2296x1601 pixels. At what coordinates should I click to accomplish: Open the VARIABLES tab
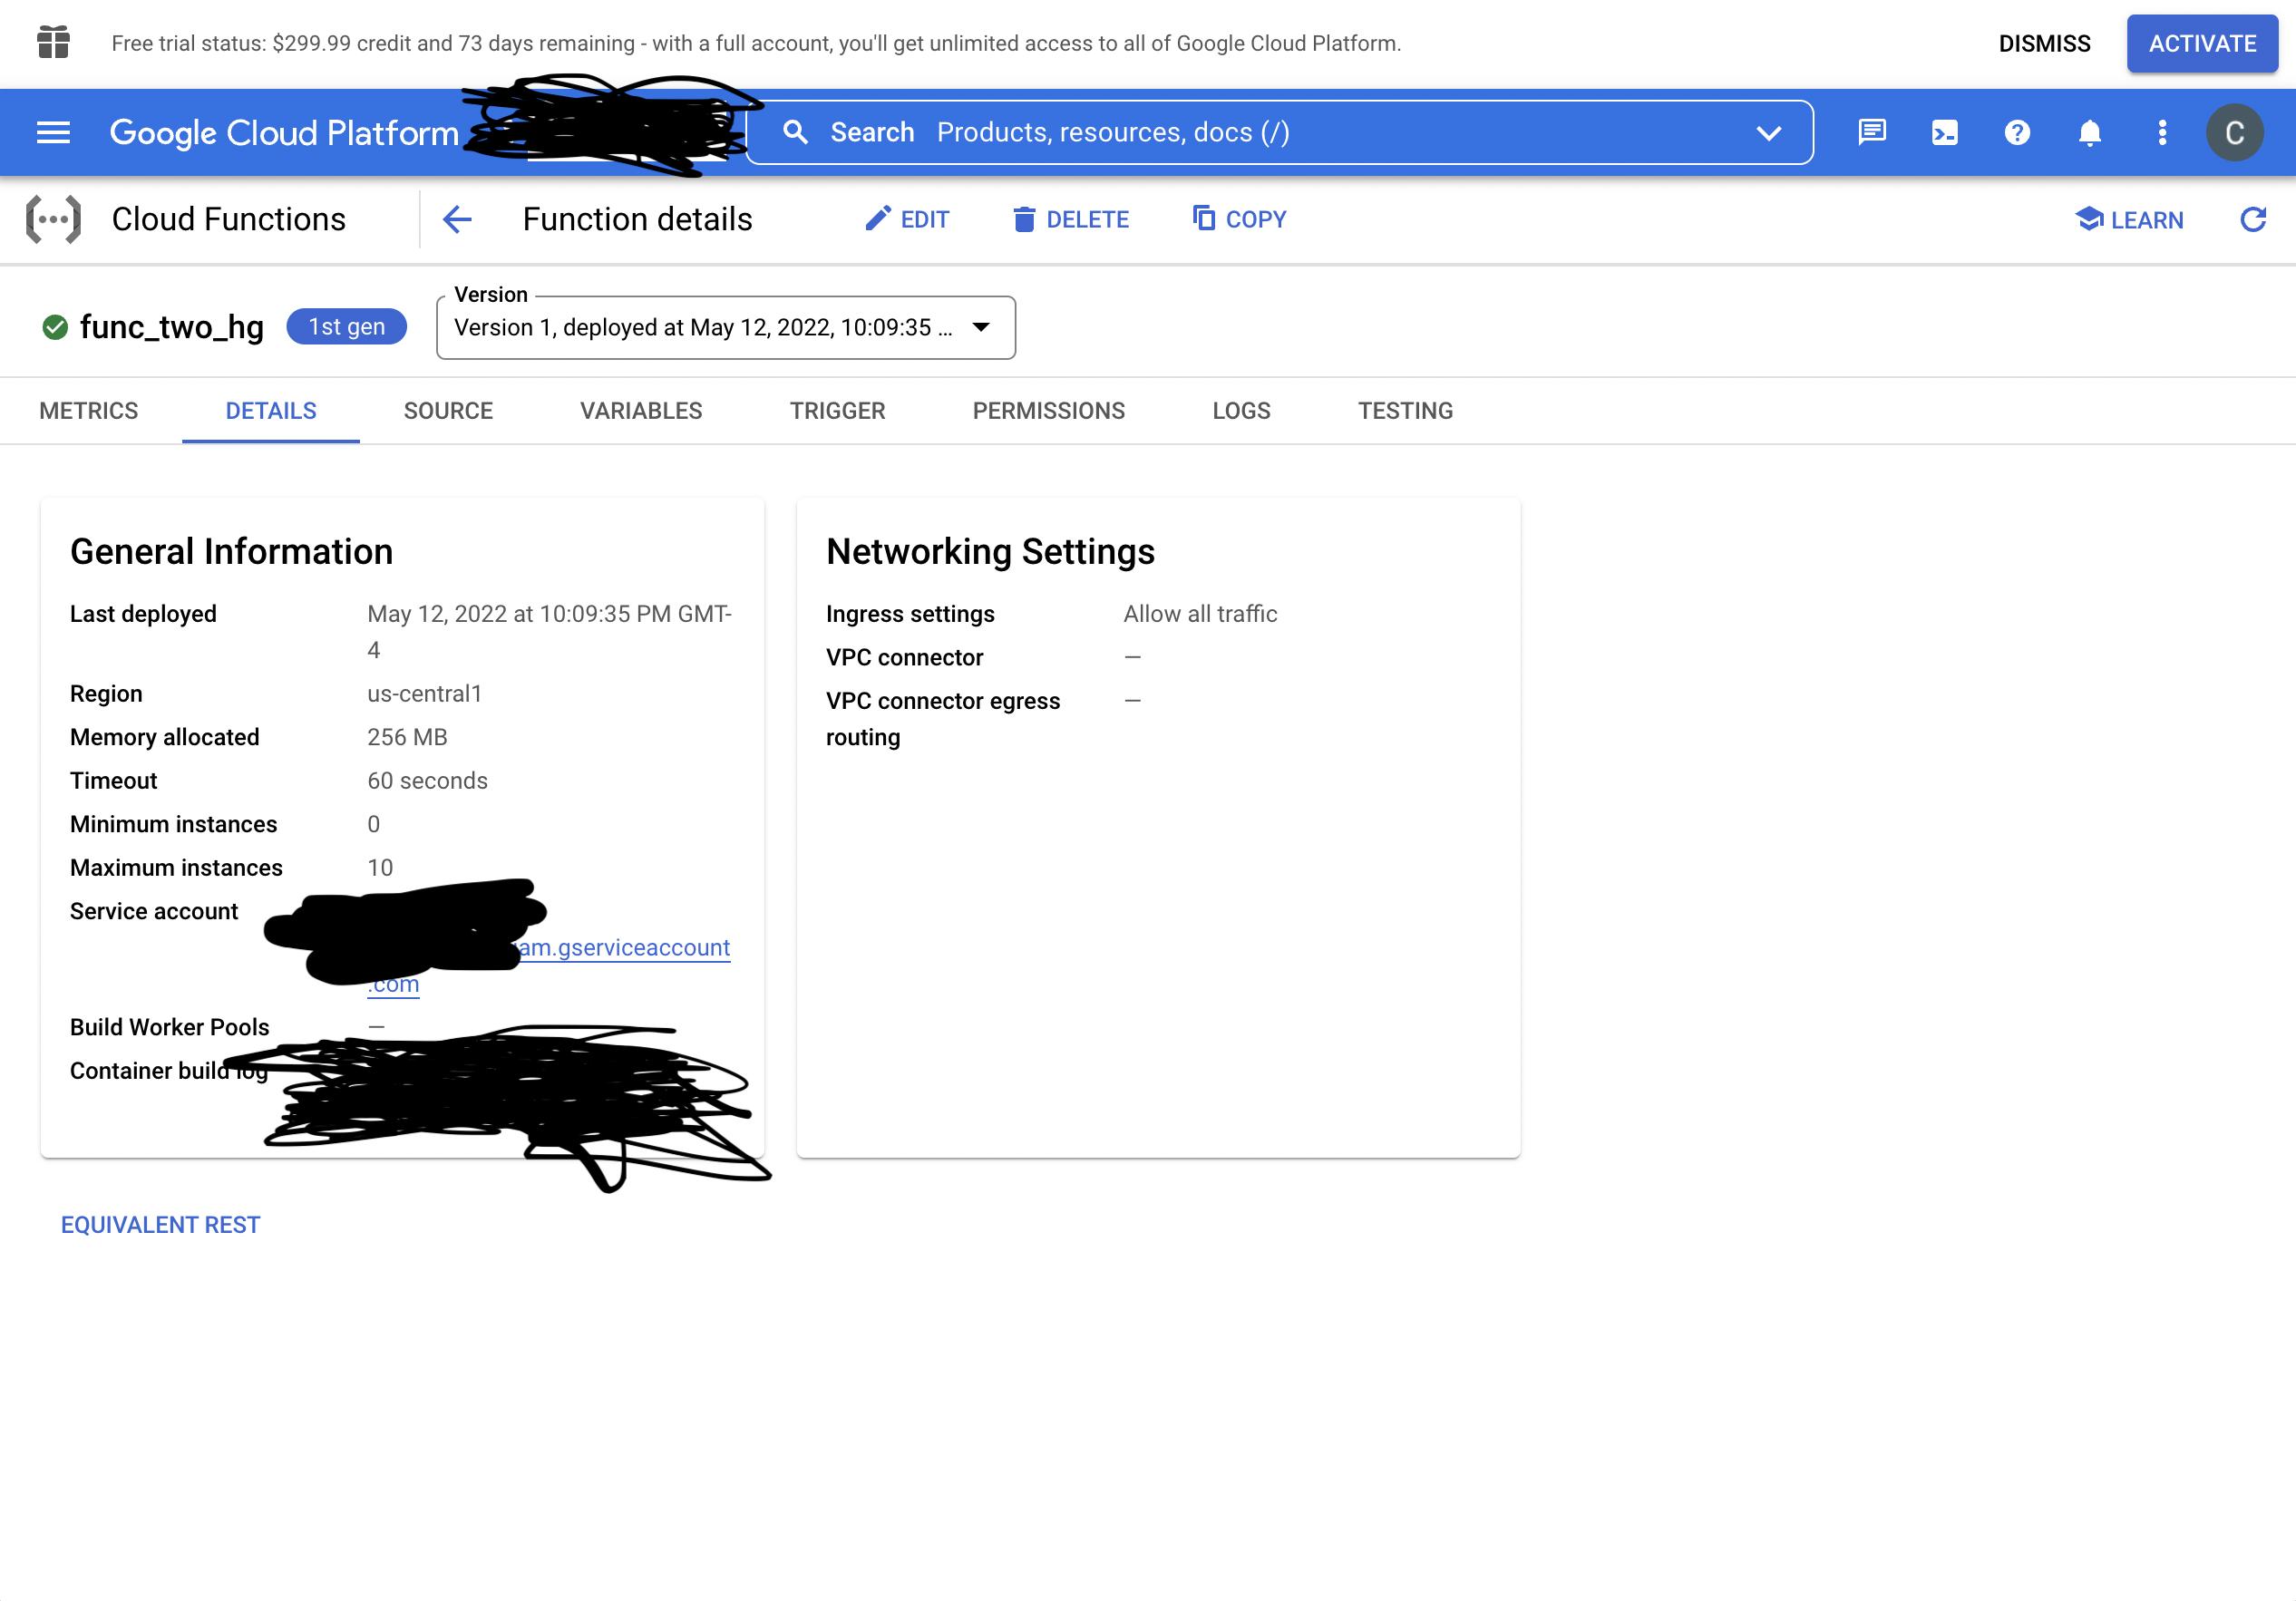[641, 411]
